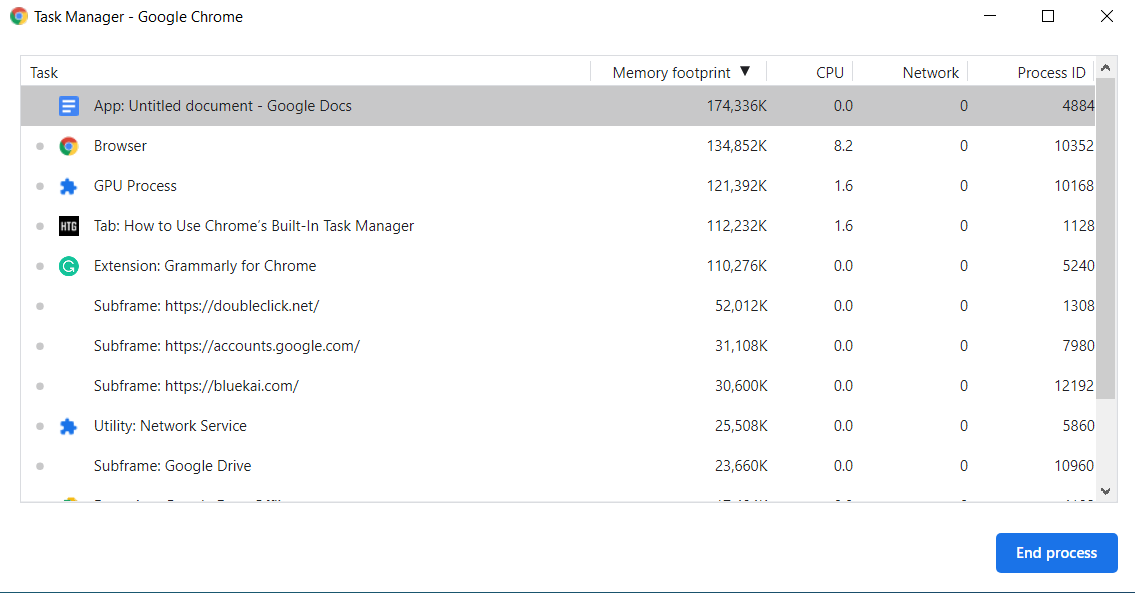This screenshot has height=593, width=1135.
Task: Click the Google Docs icon in first row
Action: [x=68, y=106]
